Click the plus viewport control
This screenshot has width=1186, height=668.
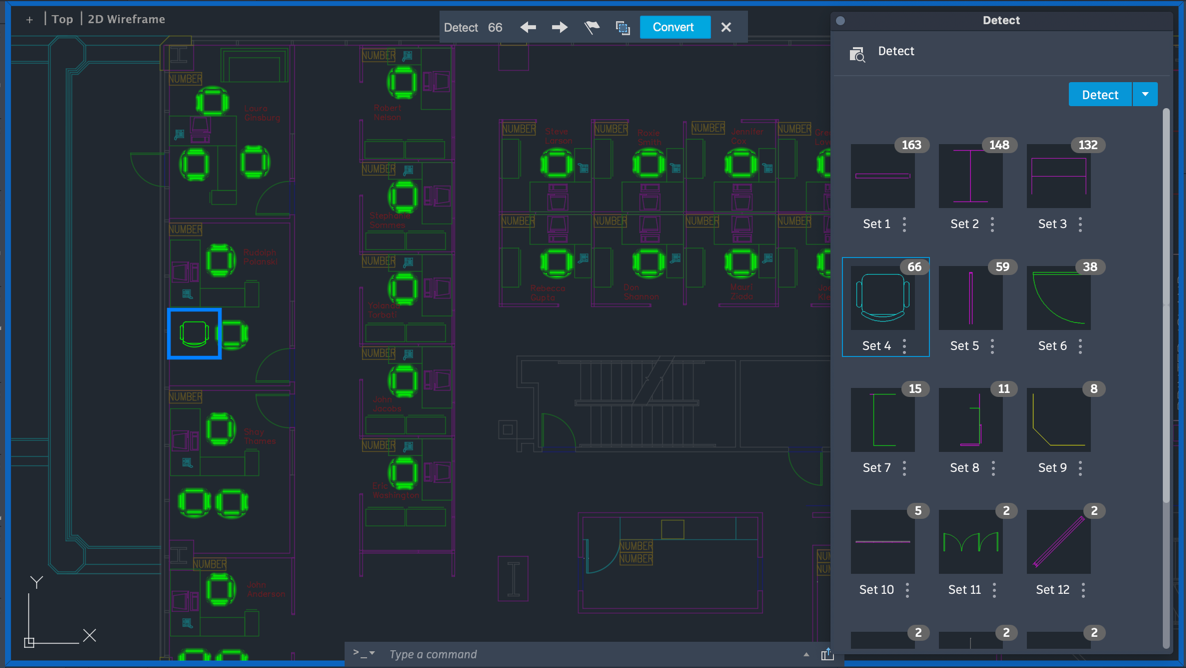point(29,20)
